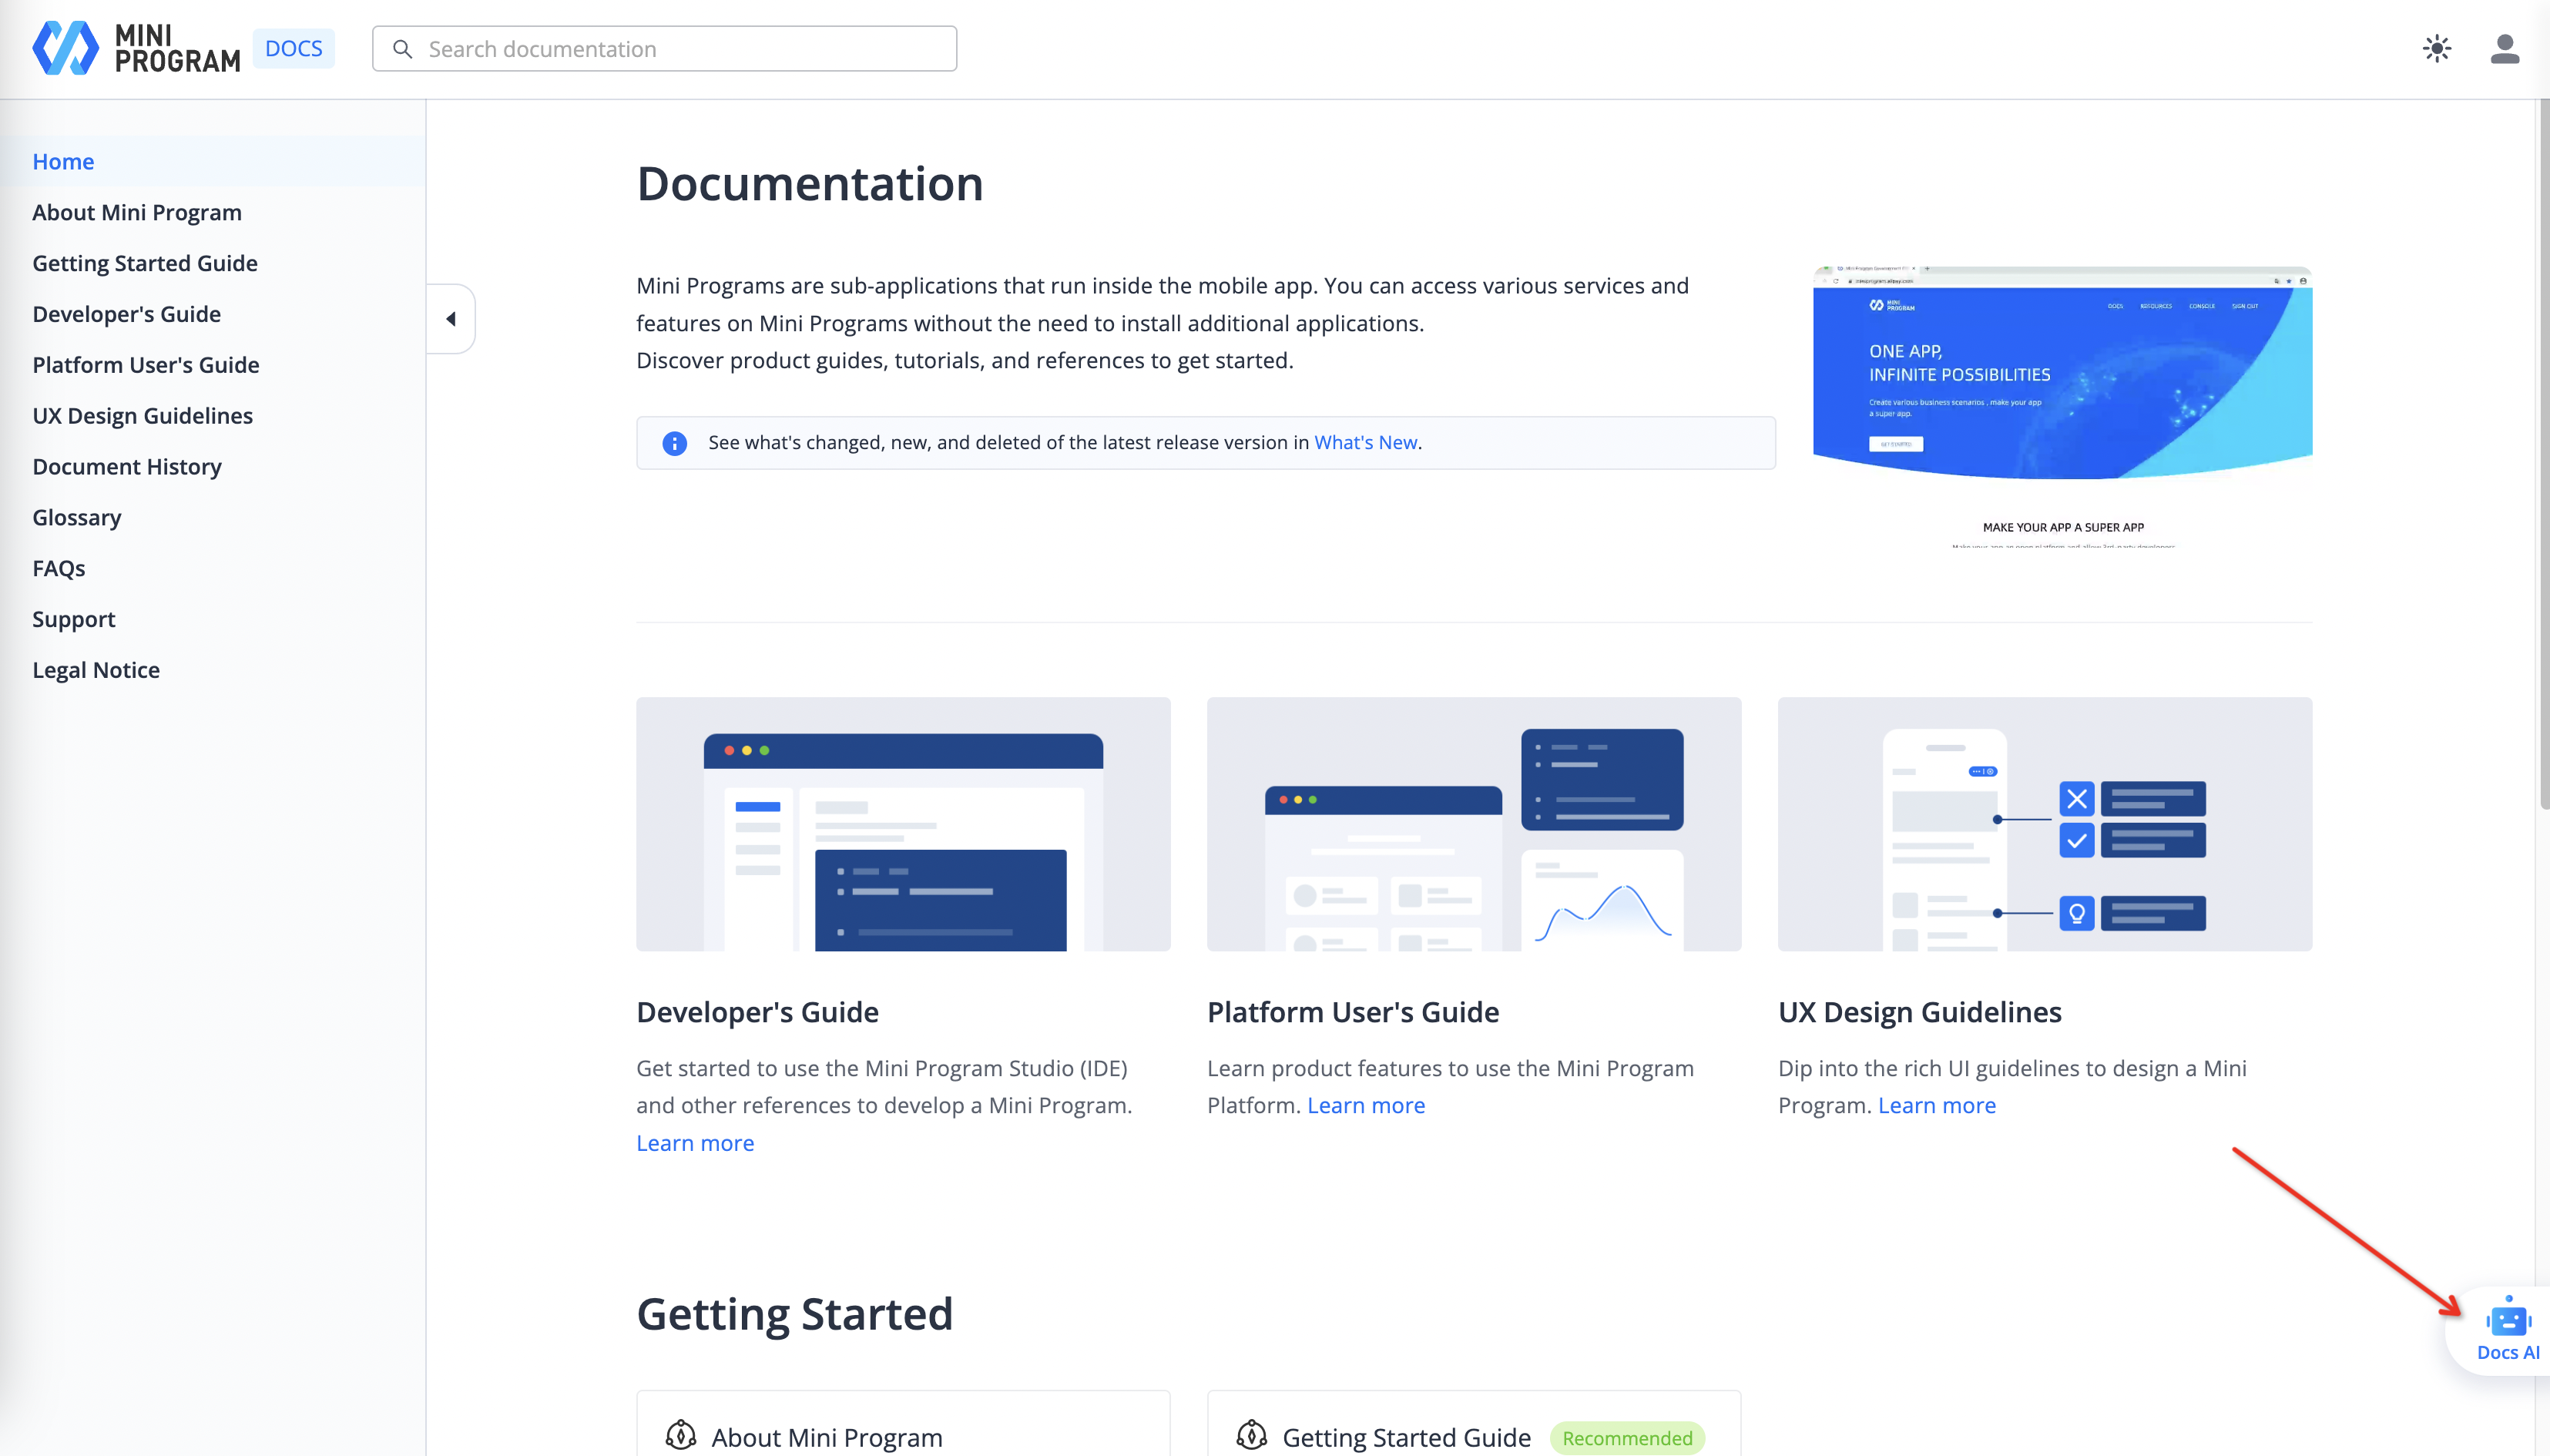Click the rocket icon beside Getting Started Guide card
This screenshot has width=2550, height=1456.
coord(1251,1436)
